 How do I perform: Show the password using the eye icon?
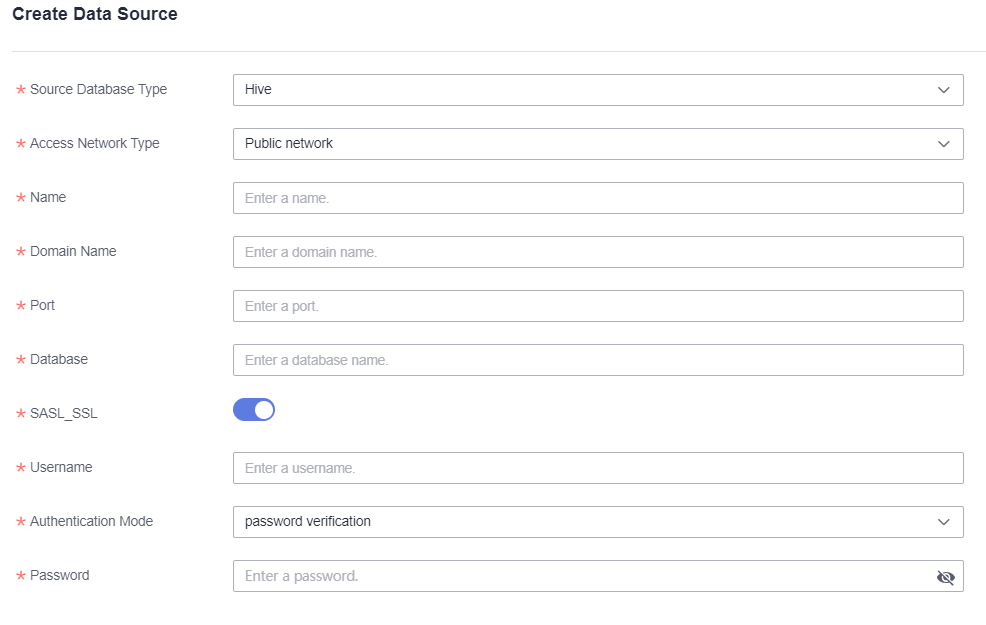pos(945,577)
